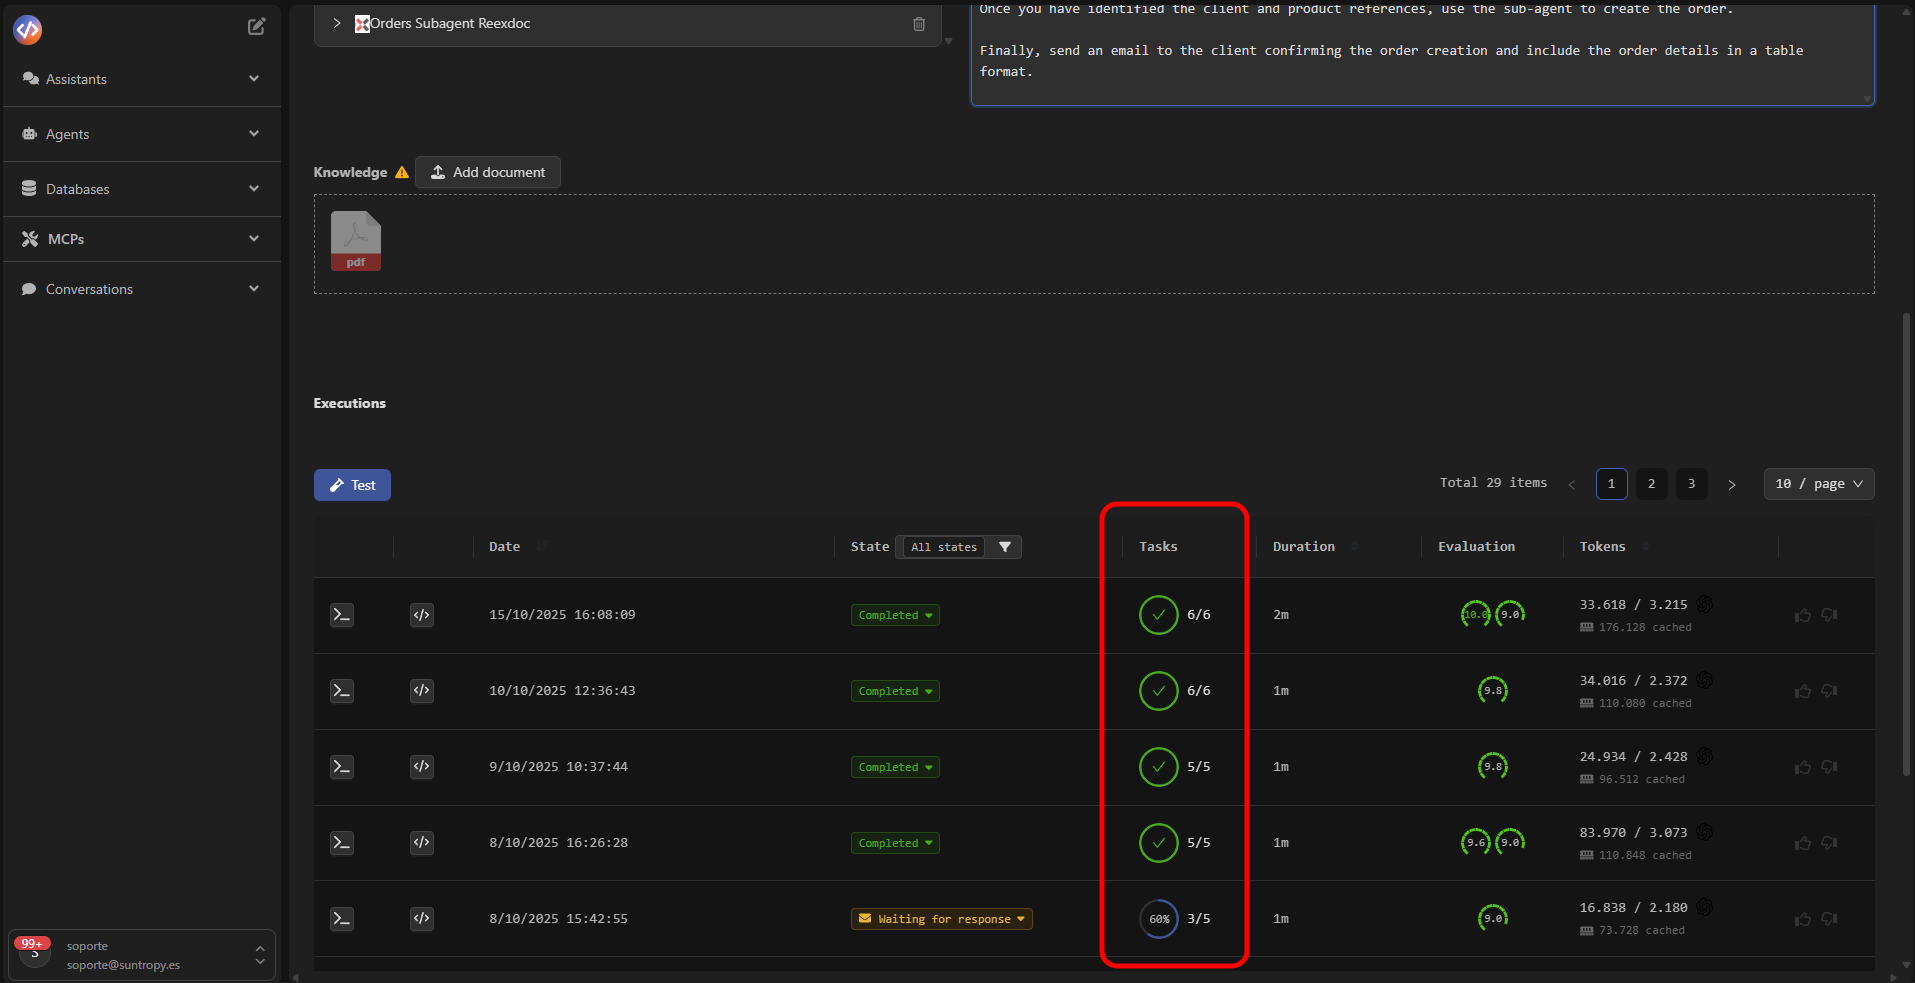1915x983 pixels.
Task: Thumbs up the 8/10/2025 15:42:55 execution
Action: coord(1803,919)
